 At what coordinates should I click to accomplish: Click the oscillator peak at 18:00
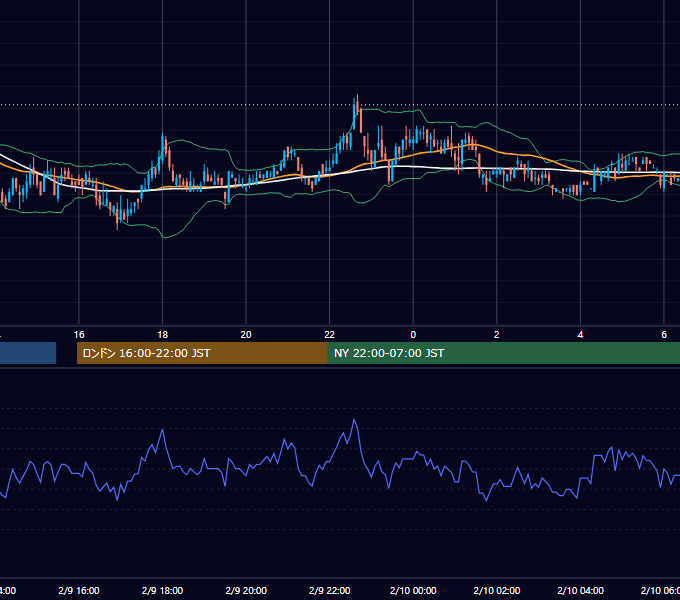(x=163, y=430)
